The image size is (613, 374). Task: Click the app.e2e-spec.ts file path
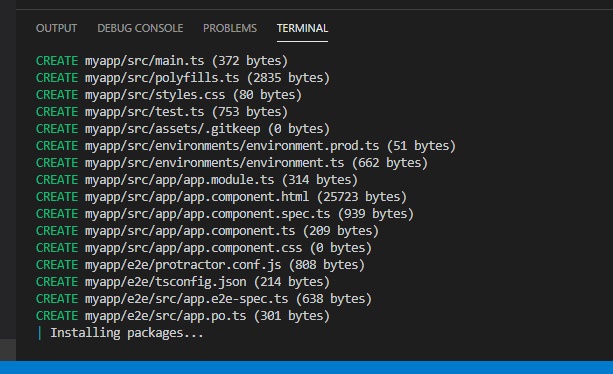click(186, 299)
